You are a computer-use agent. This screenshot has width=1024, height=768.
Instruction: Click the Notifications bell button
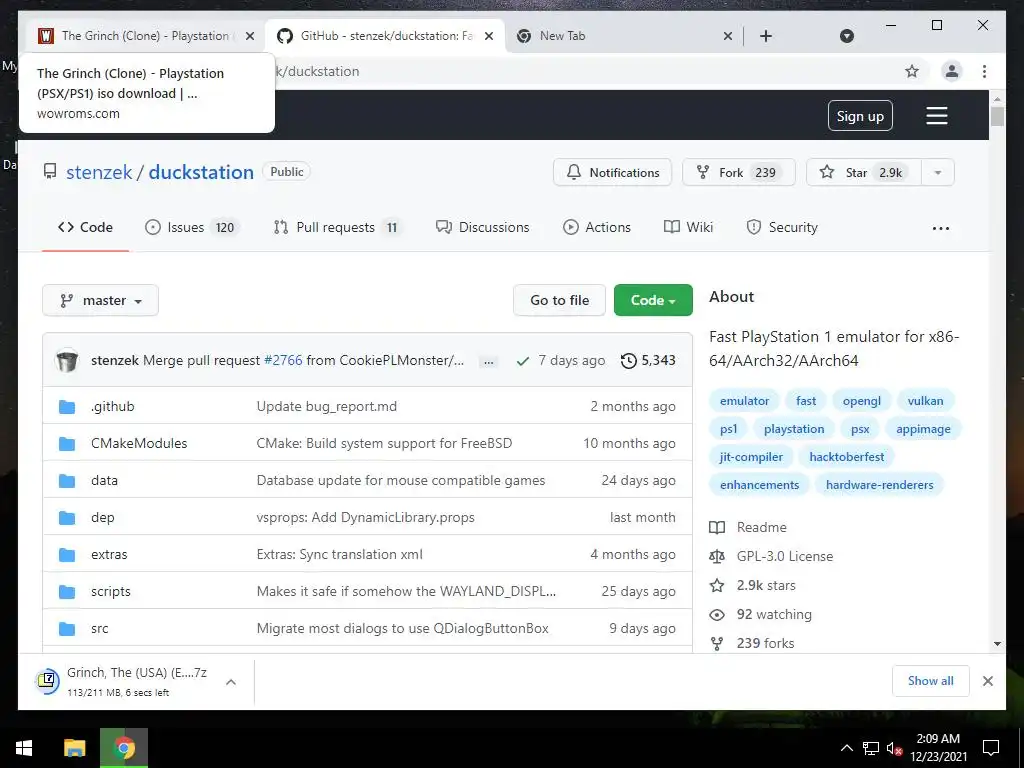pyautogui.click(x=613, y=172)
